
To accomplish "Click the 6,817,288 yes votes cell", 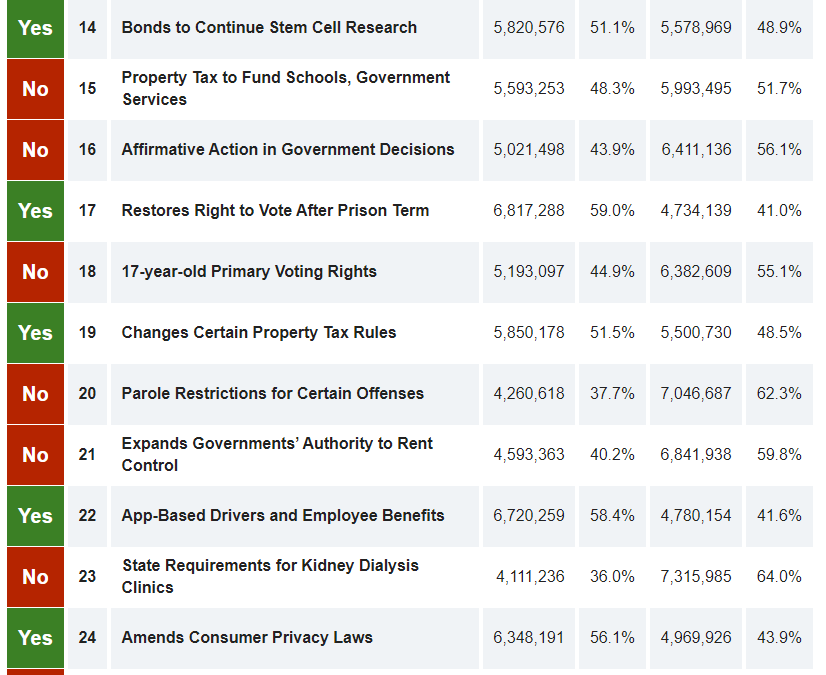I will [529, 211].
